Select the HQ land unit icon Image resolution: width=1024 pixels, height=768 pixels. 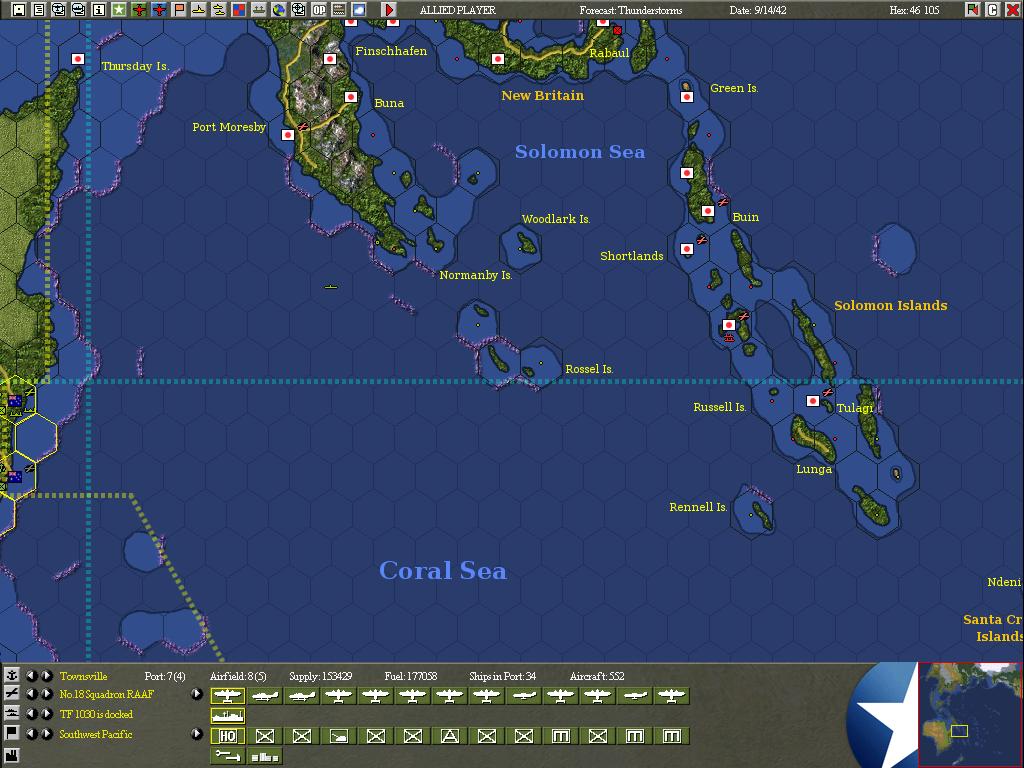click(x=227, y=736)
